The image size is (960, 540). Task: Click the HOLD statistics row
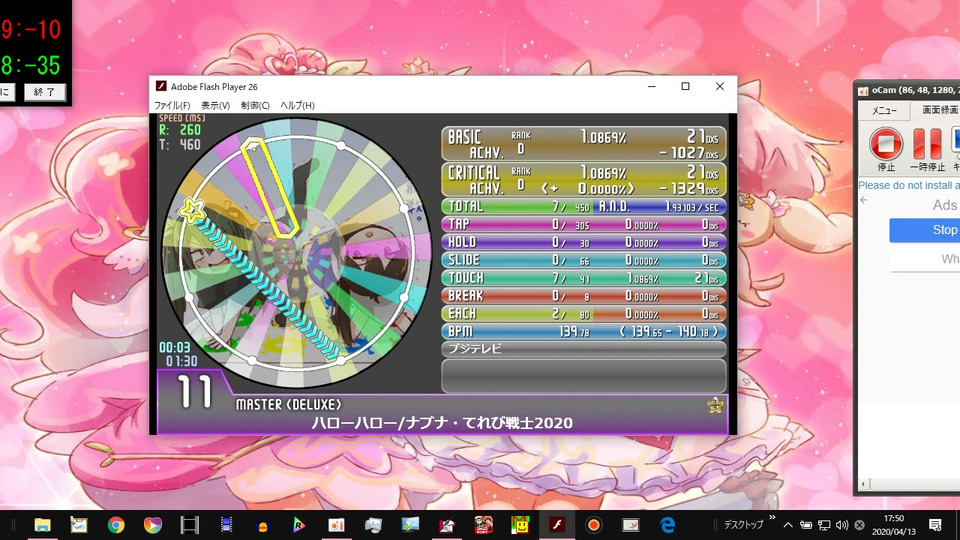(x=583, y=242)
